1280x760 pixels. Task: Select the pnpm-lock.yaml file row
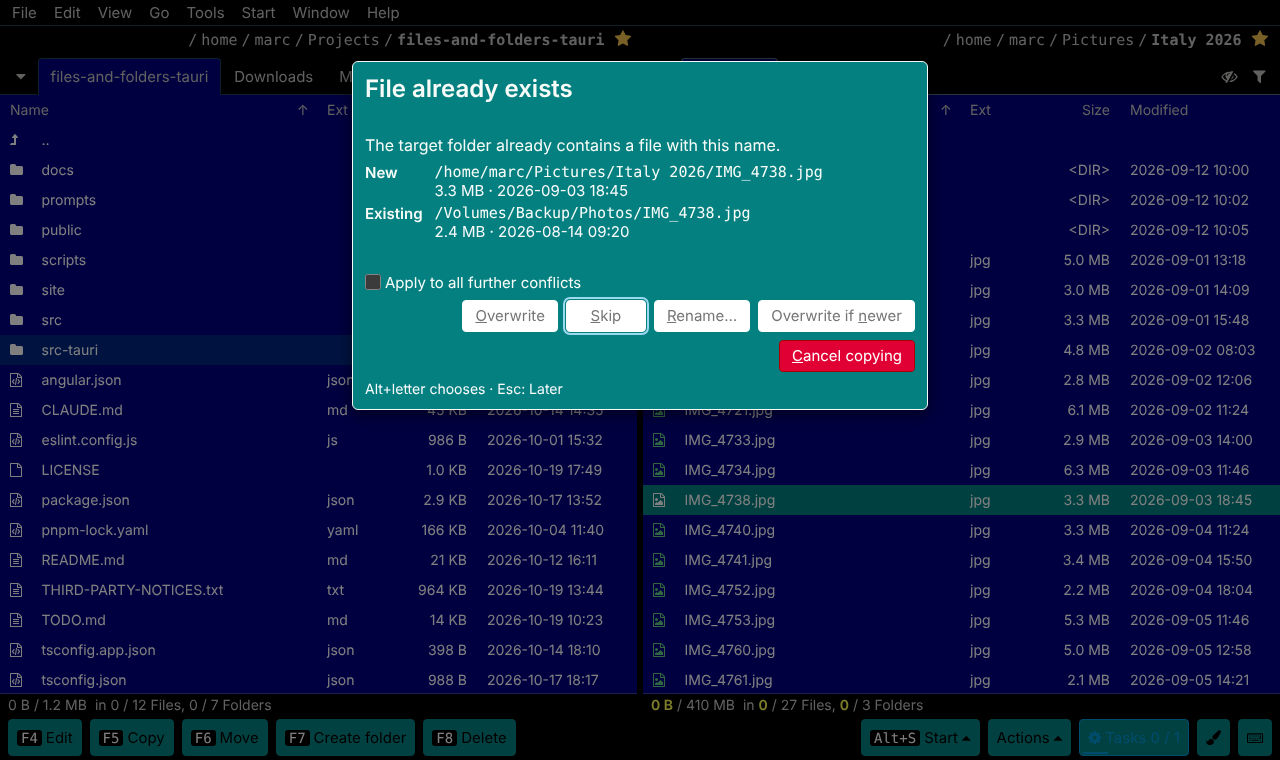(x=319, y=530)
